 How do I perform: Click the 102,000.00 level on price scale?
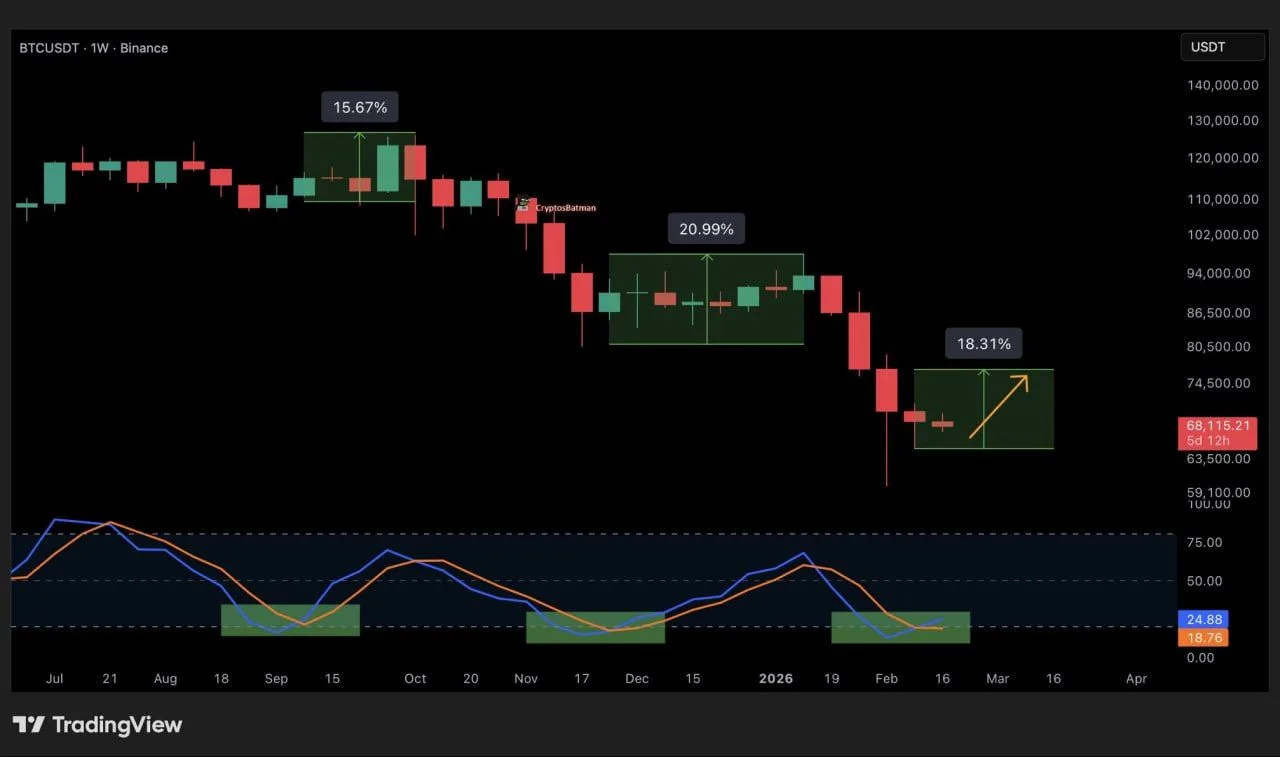1223,235
